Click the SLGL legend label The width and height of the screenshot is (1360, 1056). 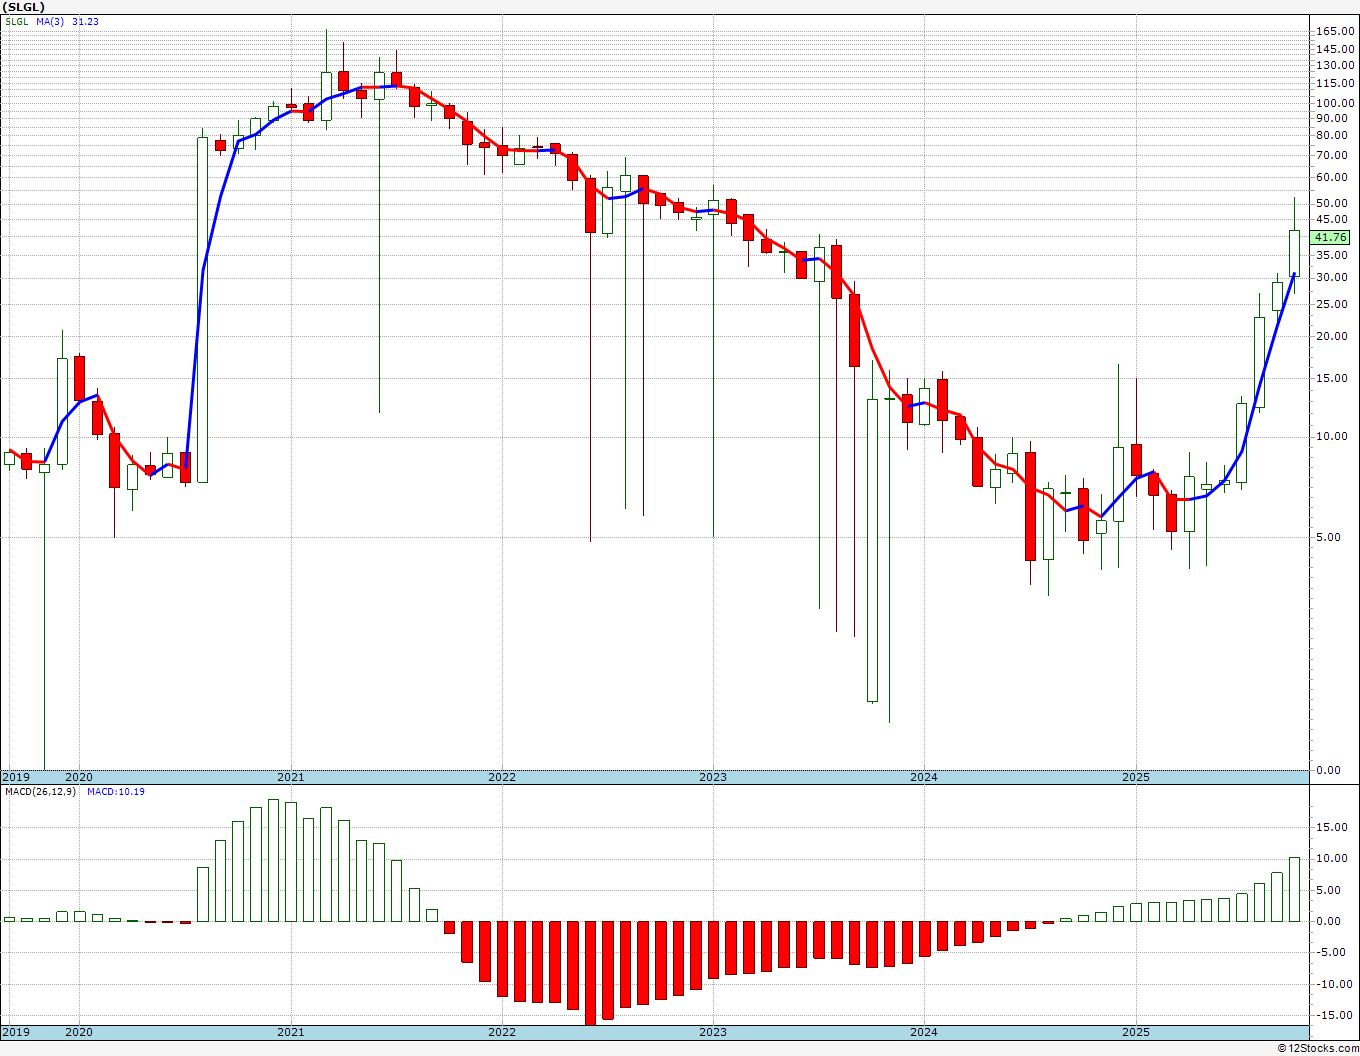[17, 21]
